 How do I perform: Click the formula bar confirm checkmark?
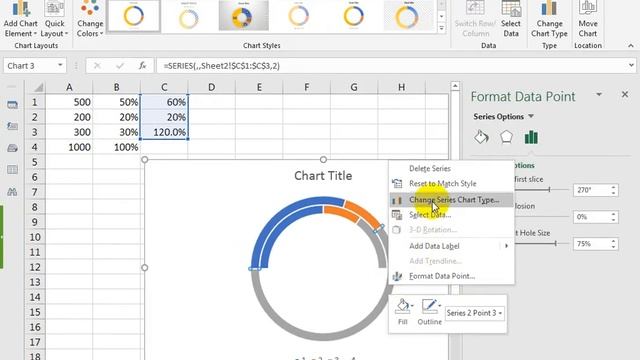click(x=120, y=66)
